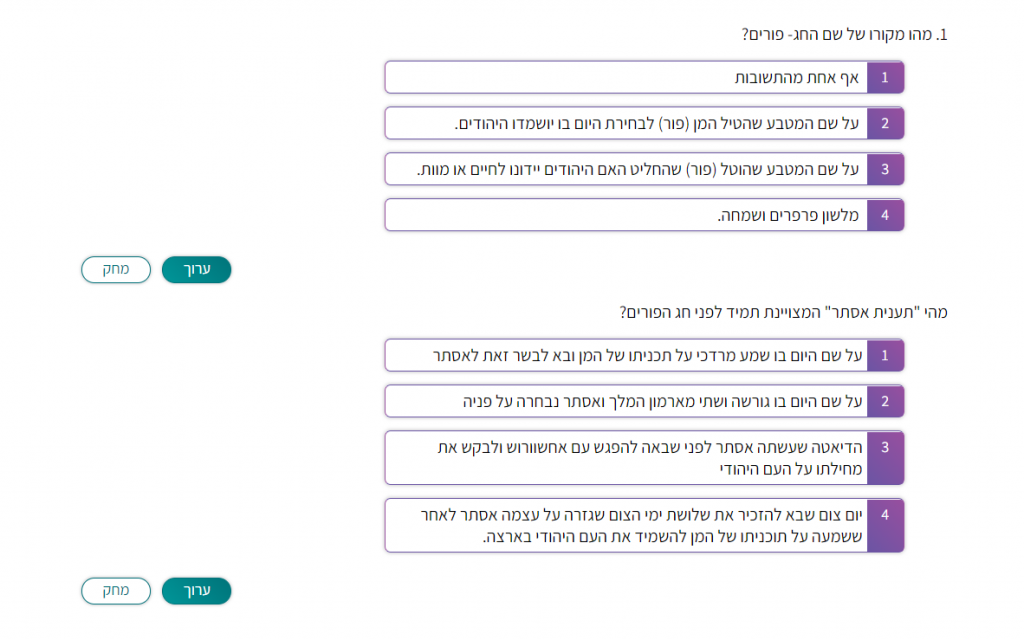Image resolution: width=1024 pixels, height=640 pixels.
Task: Mark option 3 of the Purim name question correct
Action: 700,169
